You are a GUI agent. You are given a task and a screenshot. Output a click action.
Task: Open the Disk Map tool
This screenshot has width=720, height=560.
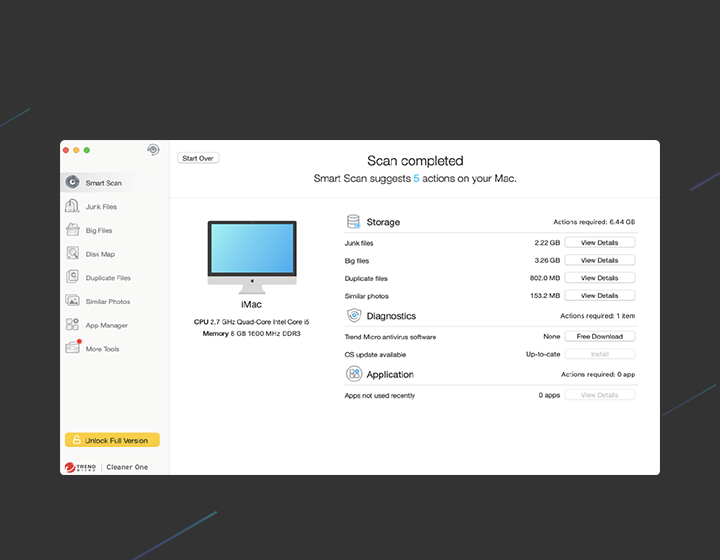pyautogui.click(x=72, y=254)
